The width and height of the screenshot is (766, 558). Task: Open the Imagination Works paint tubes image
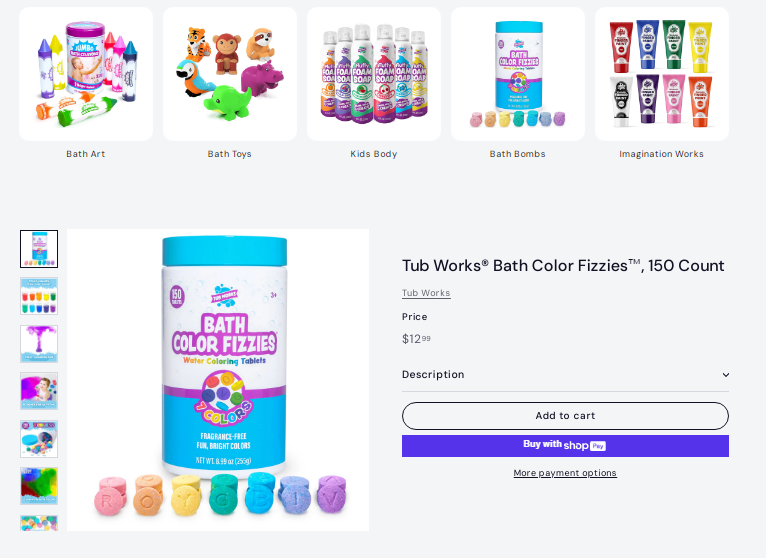(662, 74)
